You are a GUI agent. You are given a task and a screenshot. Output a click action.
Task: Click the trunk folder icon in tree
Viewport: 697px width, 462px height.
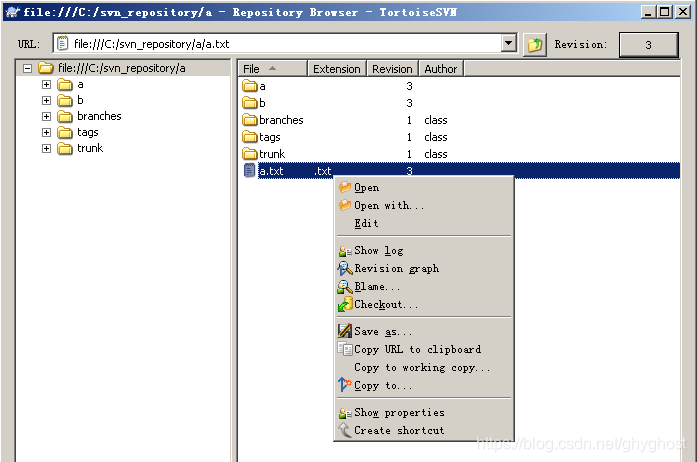65,148
